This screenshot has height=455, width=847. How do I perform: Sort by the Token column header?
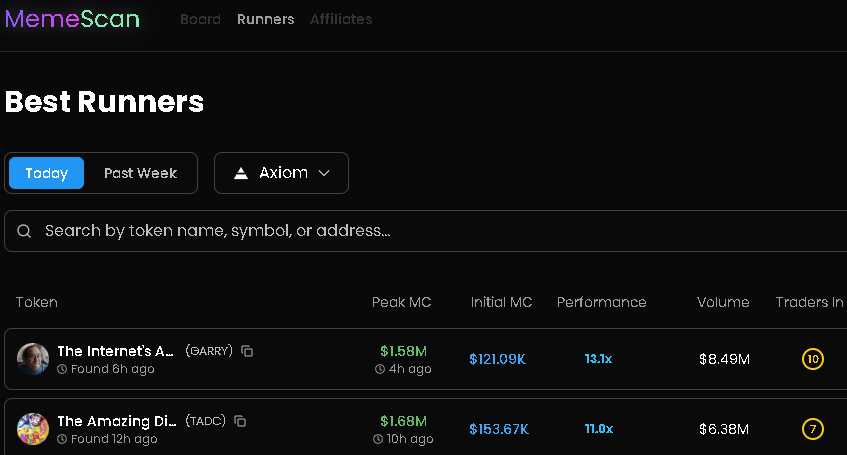coord(36,302)
